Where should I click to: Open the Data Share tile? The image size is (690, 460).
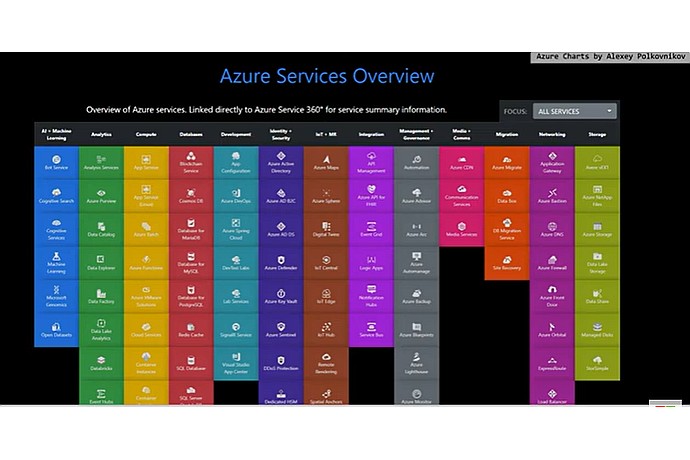tap(597, 297)
